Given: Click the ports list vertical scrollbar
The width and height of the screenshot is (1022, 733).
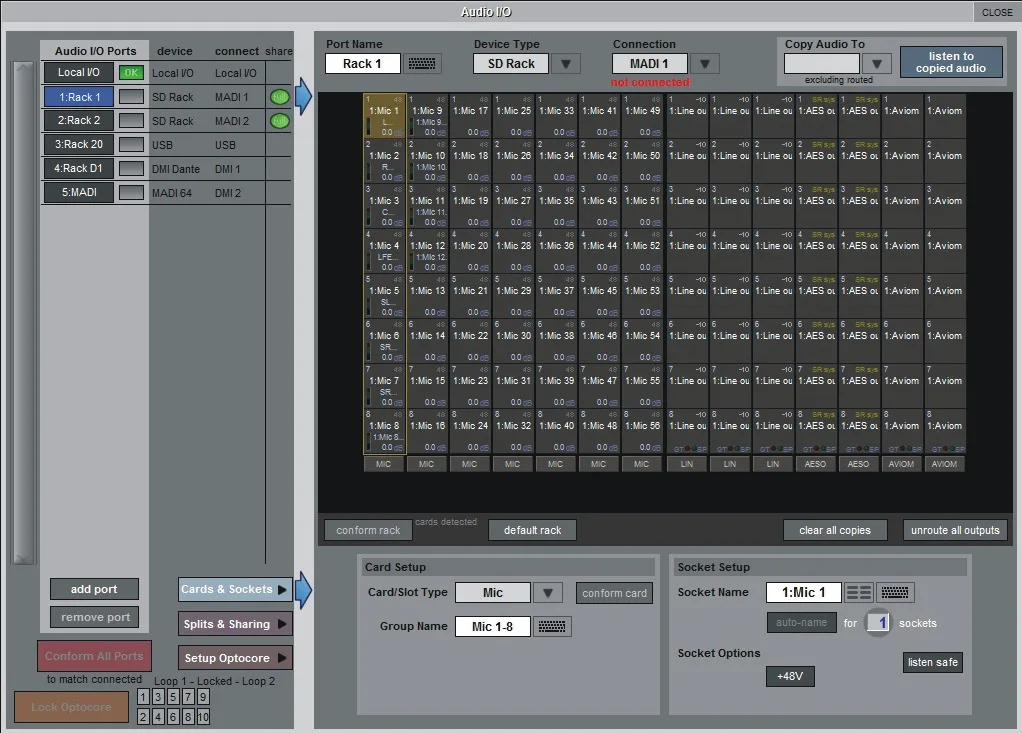Looking at the screenshot, I should point(23,313).
